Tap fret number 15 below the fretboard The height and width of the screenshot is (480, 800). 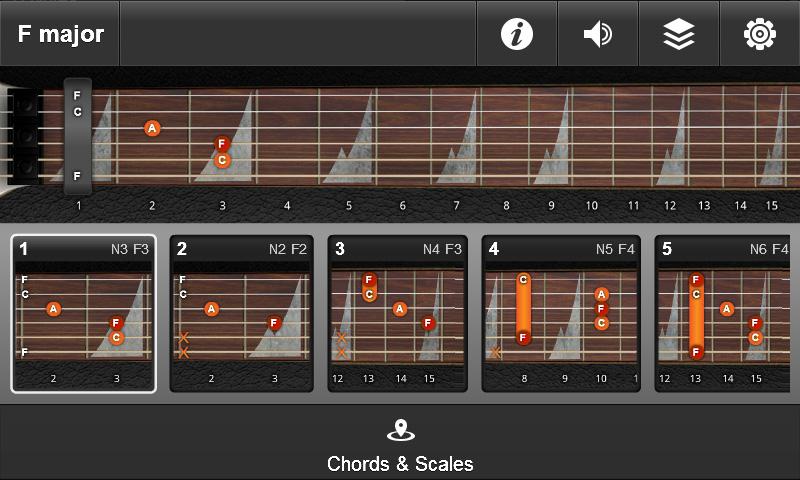click(771, 206)
